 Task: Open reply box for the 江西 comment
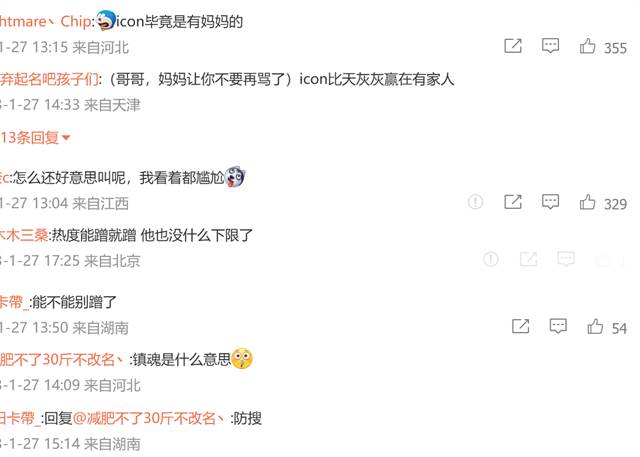[x=550, y=202]
